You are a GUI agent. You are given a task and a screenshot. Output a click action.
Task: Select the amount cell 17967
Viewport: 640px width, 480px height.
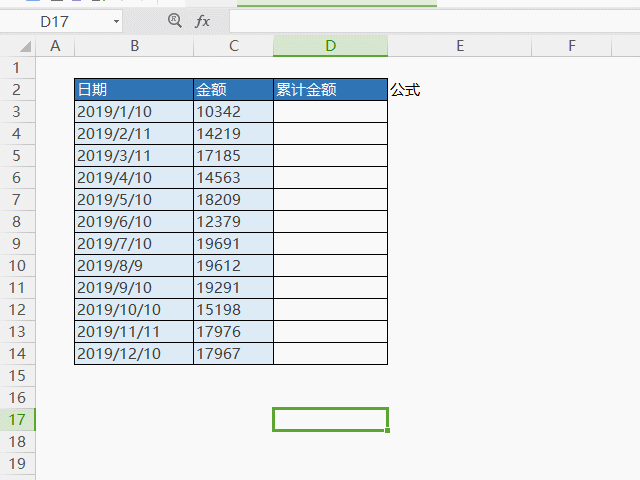pyautogui.click(x=233, y=354)
